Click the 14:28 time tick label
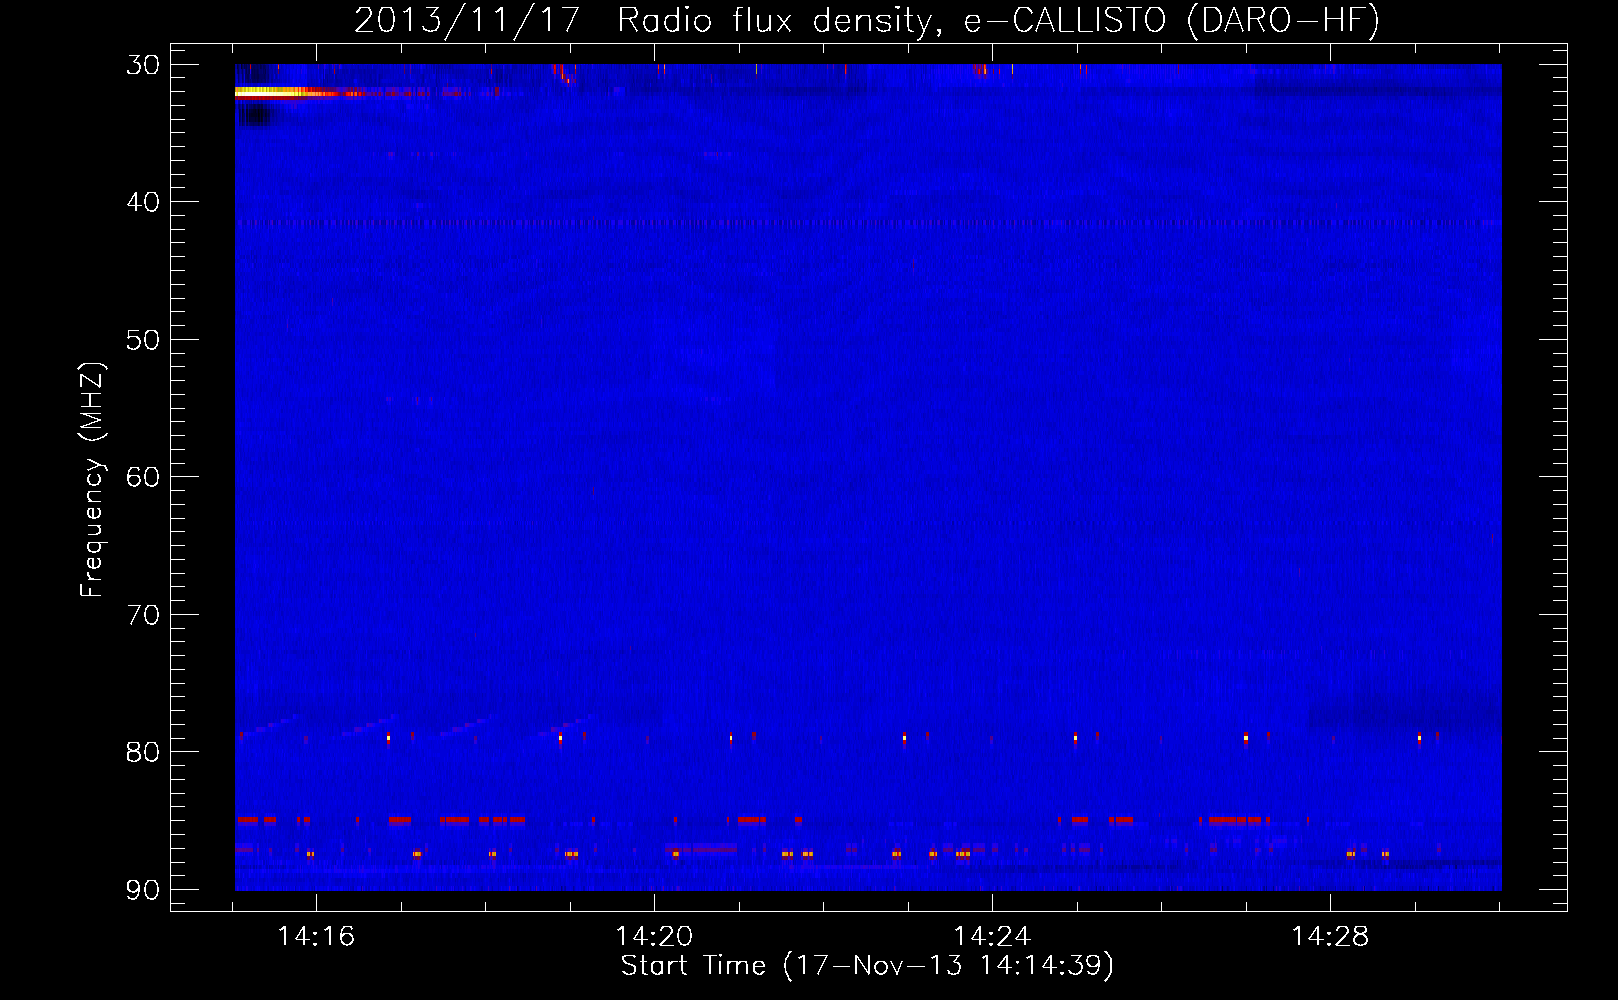Image resolution: width=1618 pixels, height=1000 pixels. (1330, 937)
